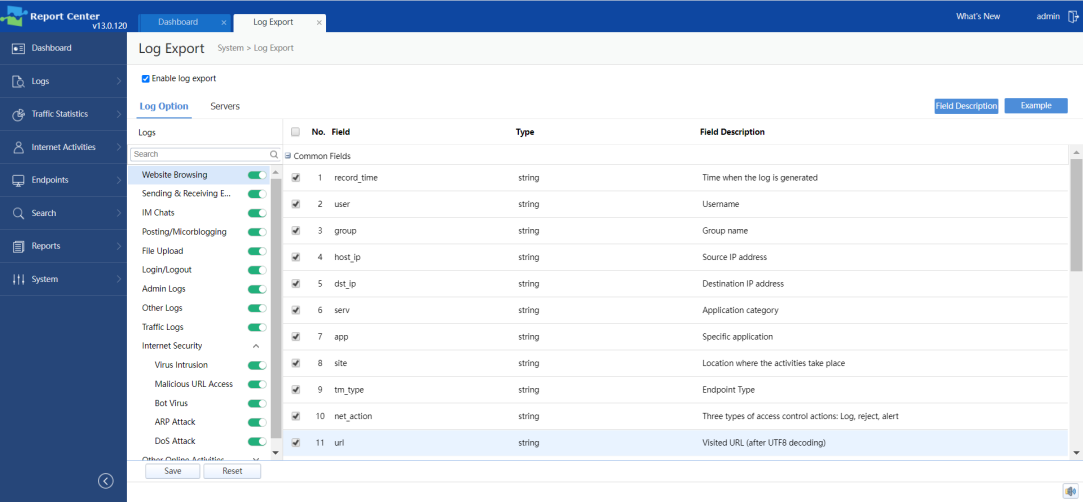Select the Endpoints monitor icon
The width and height of the screenshot is (1083, 502).
[x=18, y=180]
